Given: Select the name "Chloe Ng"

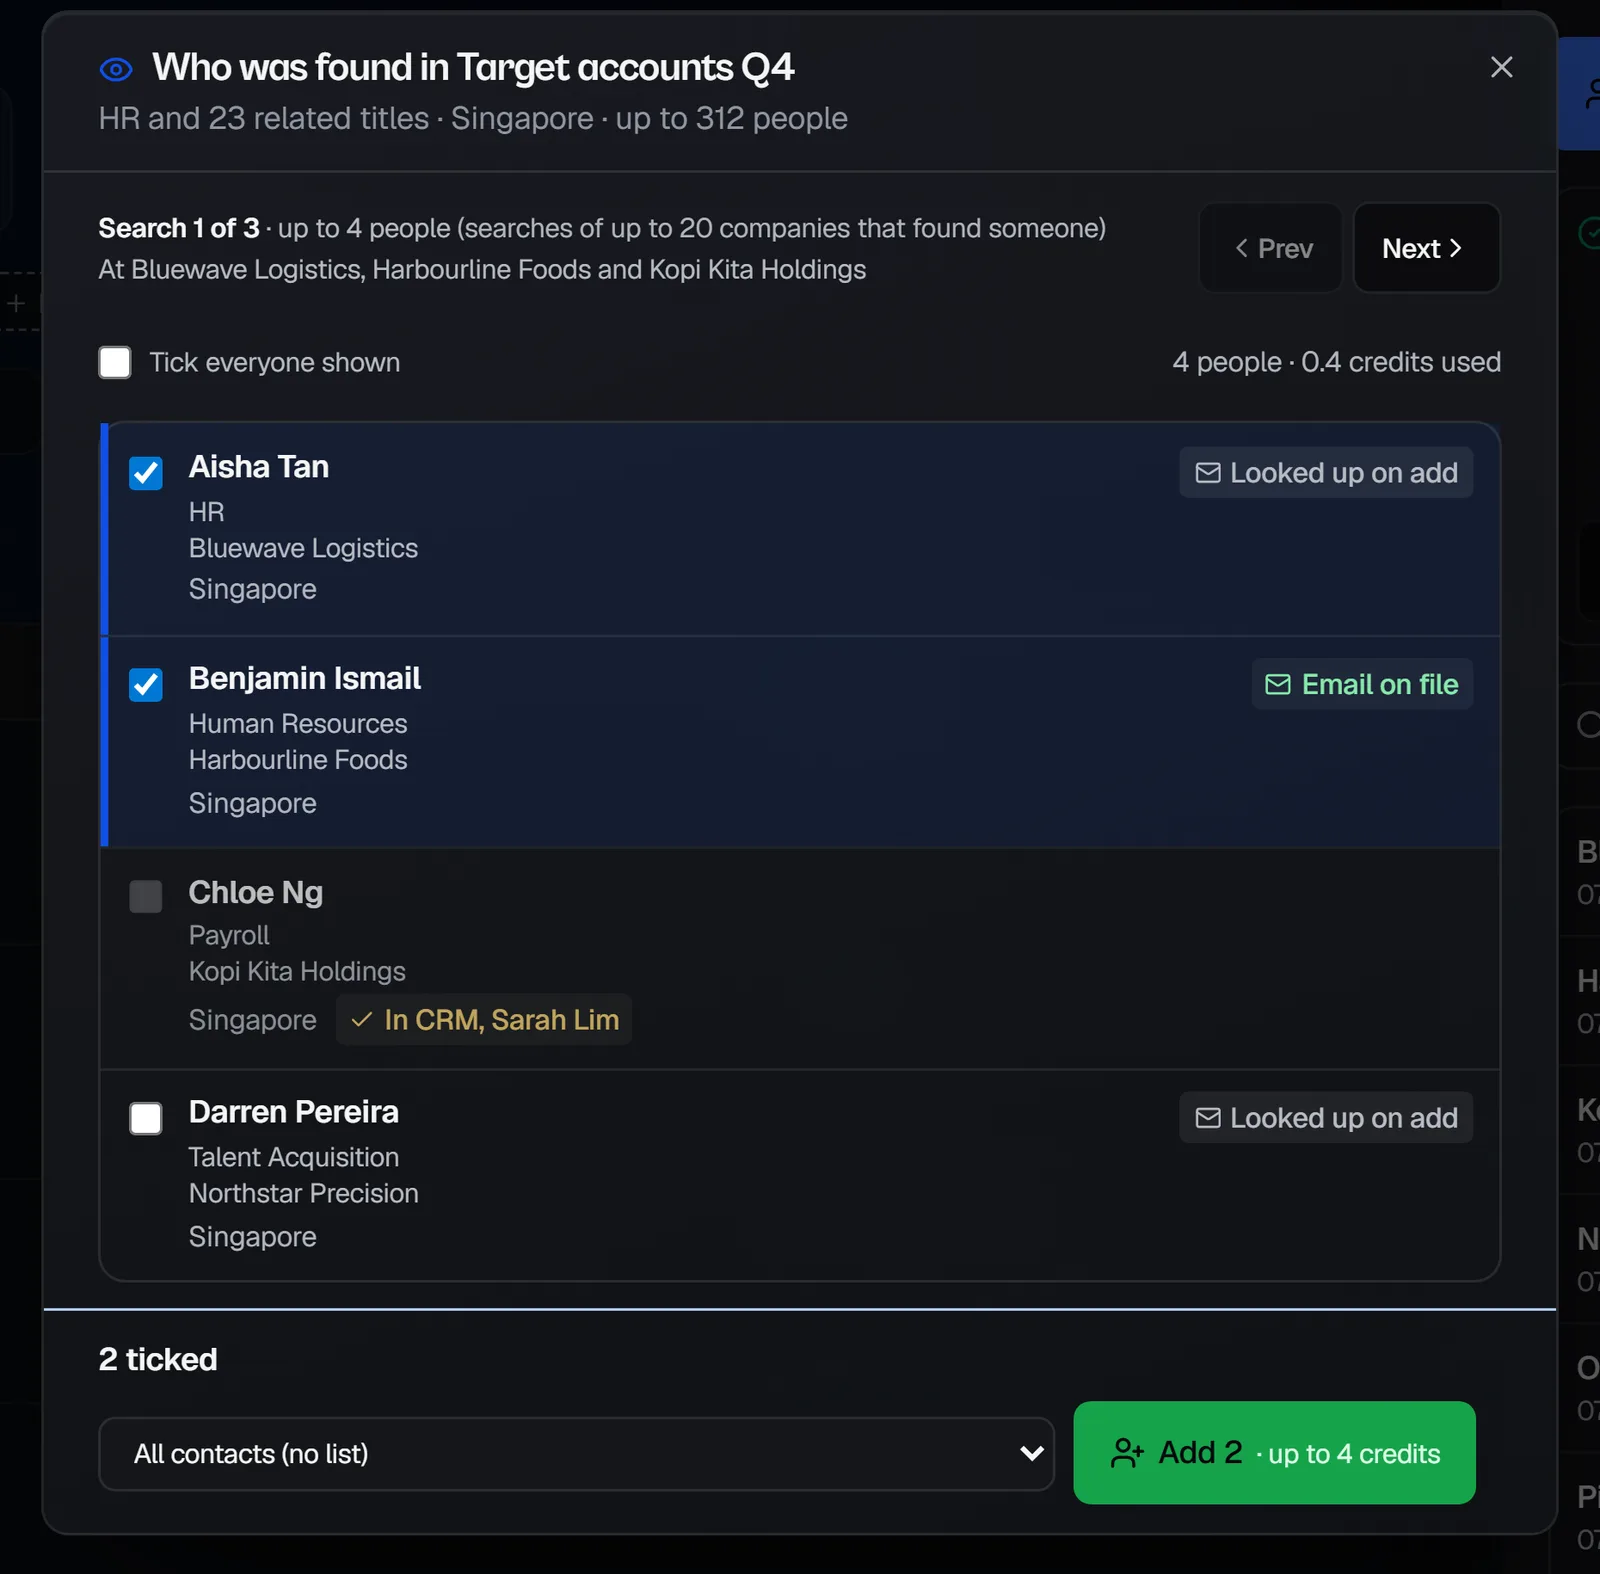Looking at the screenshot, I should click(256, 892).
